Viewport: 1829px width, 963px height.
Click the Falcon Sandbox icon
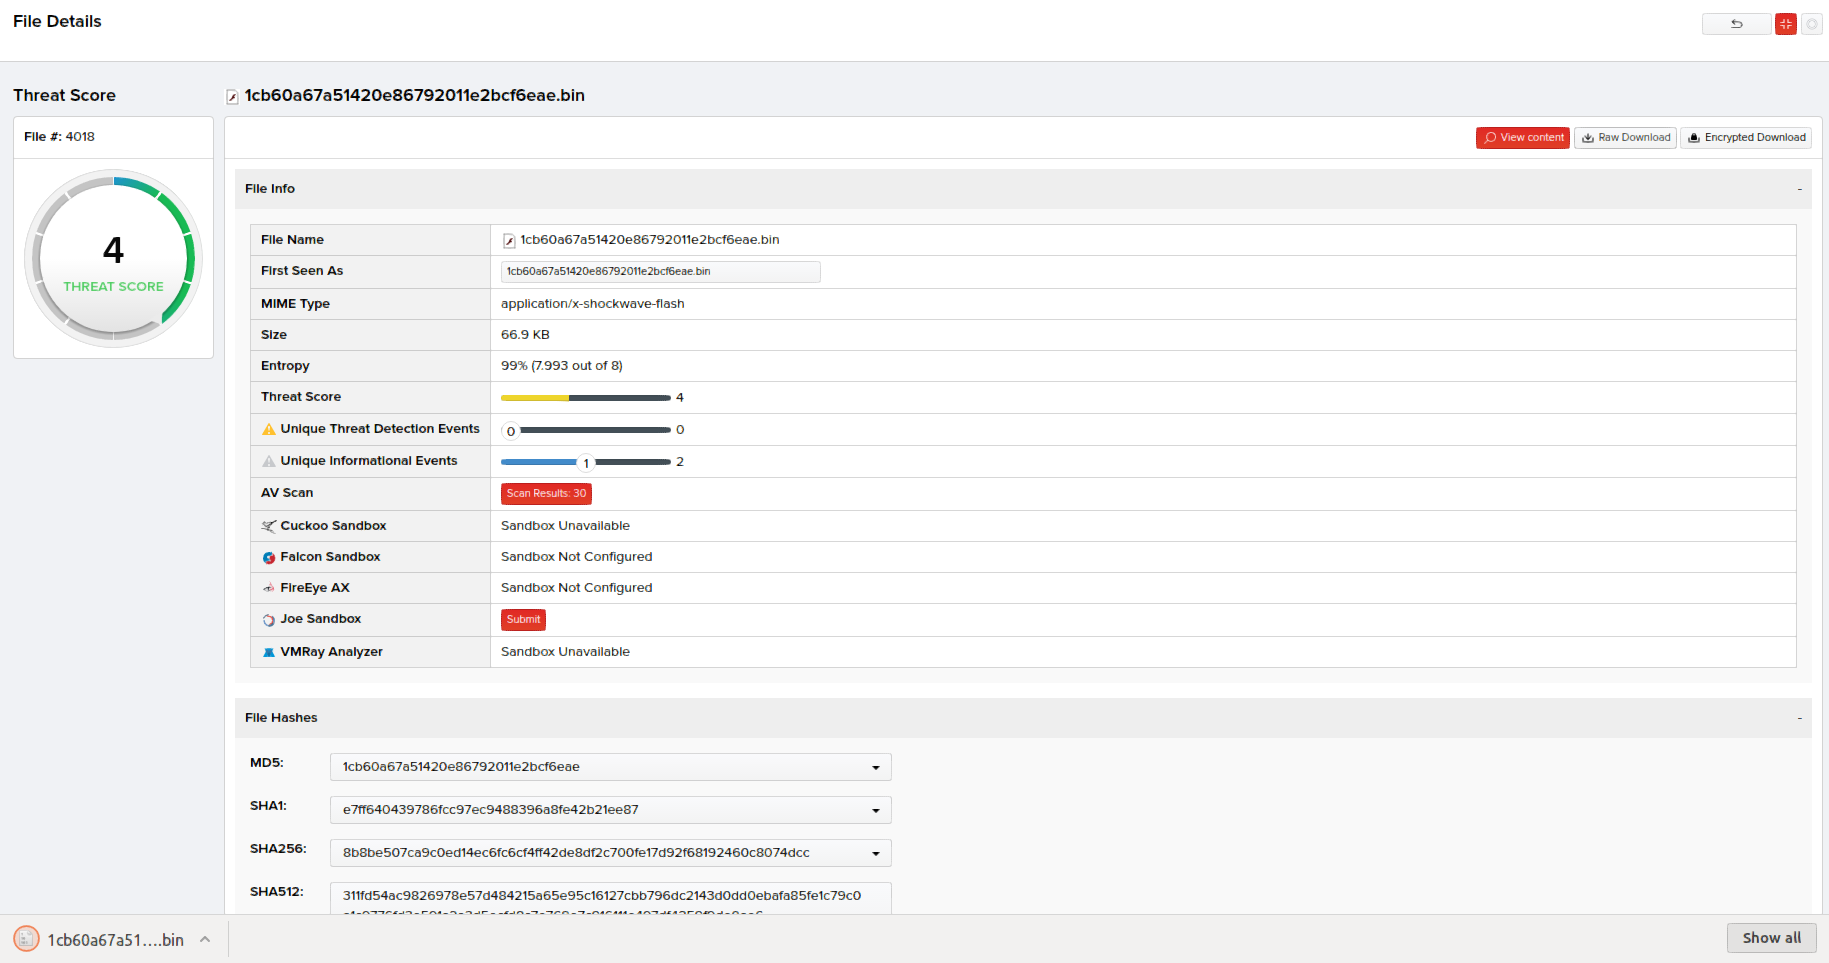268,558
